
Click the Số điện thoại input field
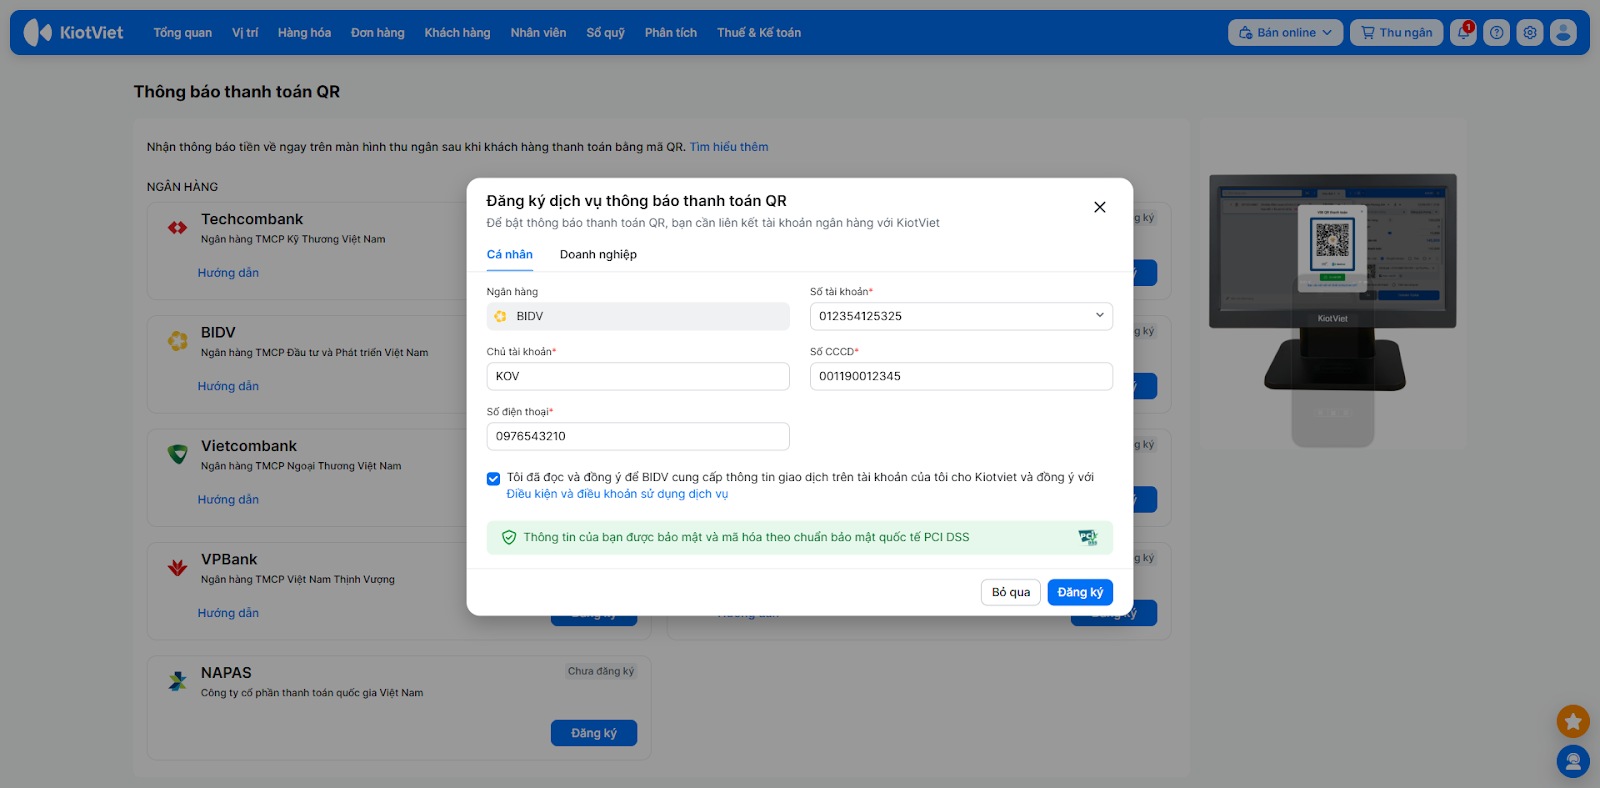tap(638, 436)
